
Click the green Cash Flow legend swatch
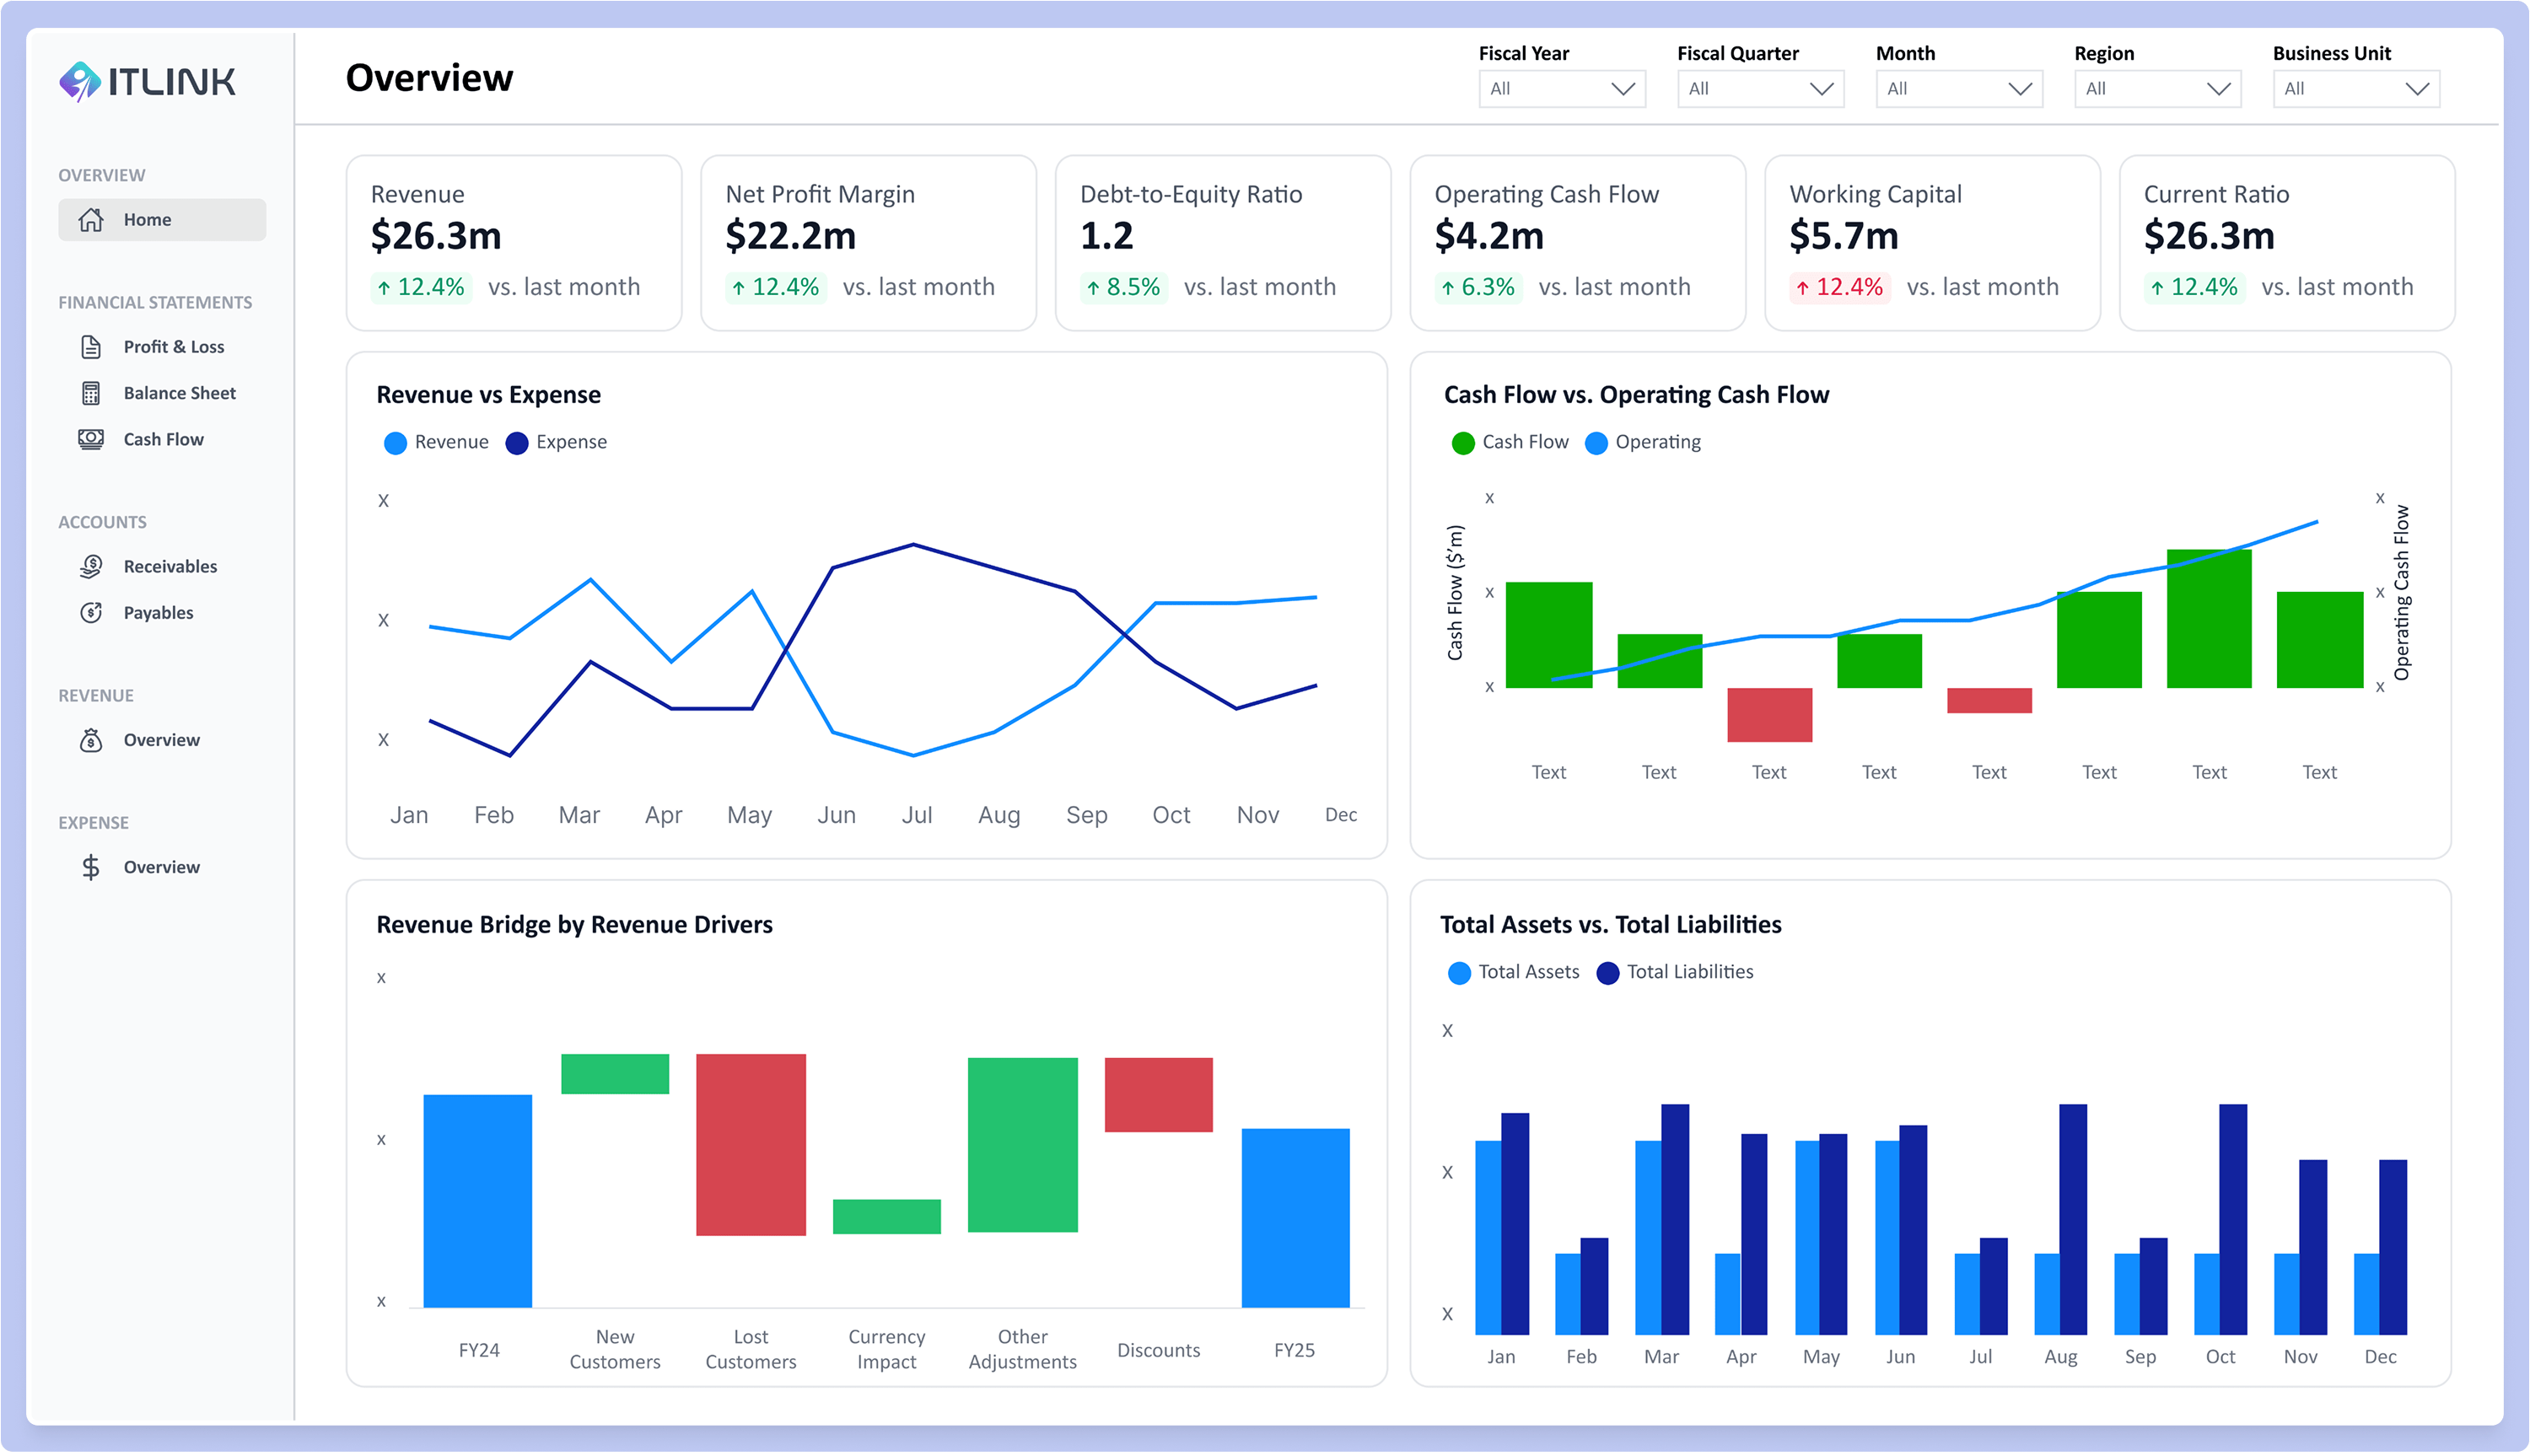pyautogui.click(x=1464, y=441)
